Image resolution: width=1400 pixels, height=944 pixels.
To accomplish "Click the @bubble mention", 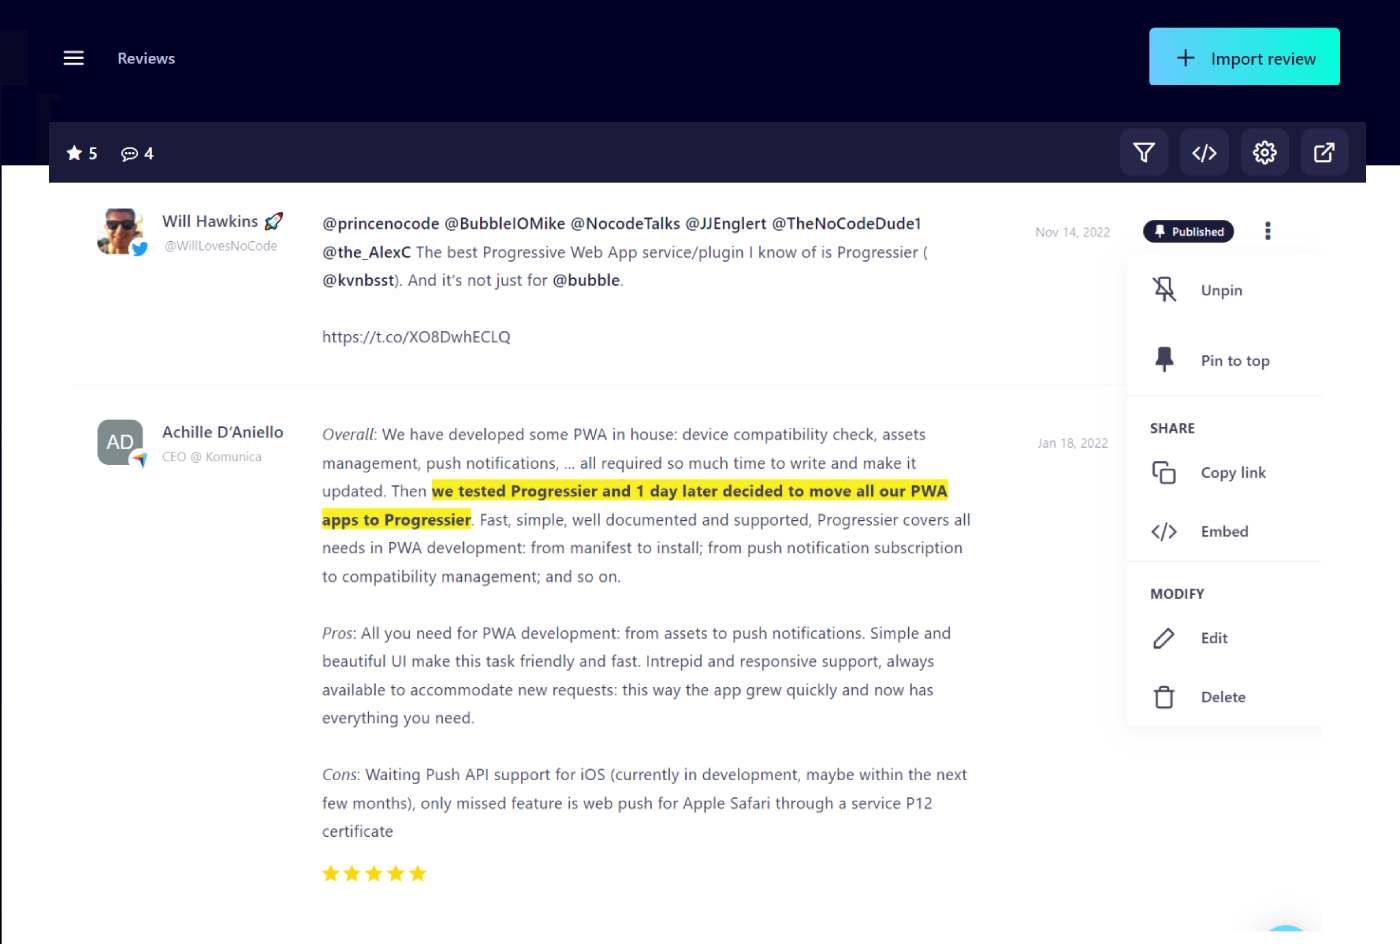I will pos(586,280).
